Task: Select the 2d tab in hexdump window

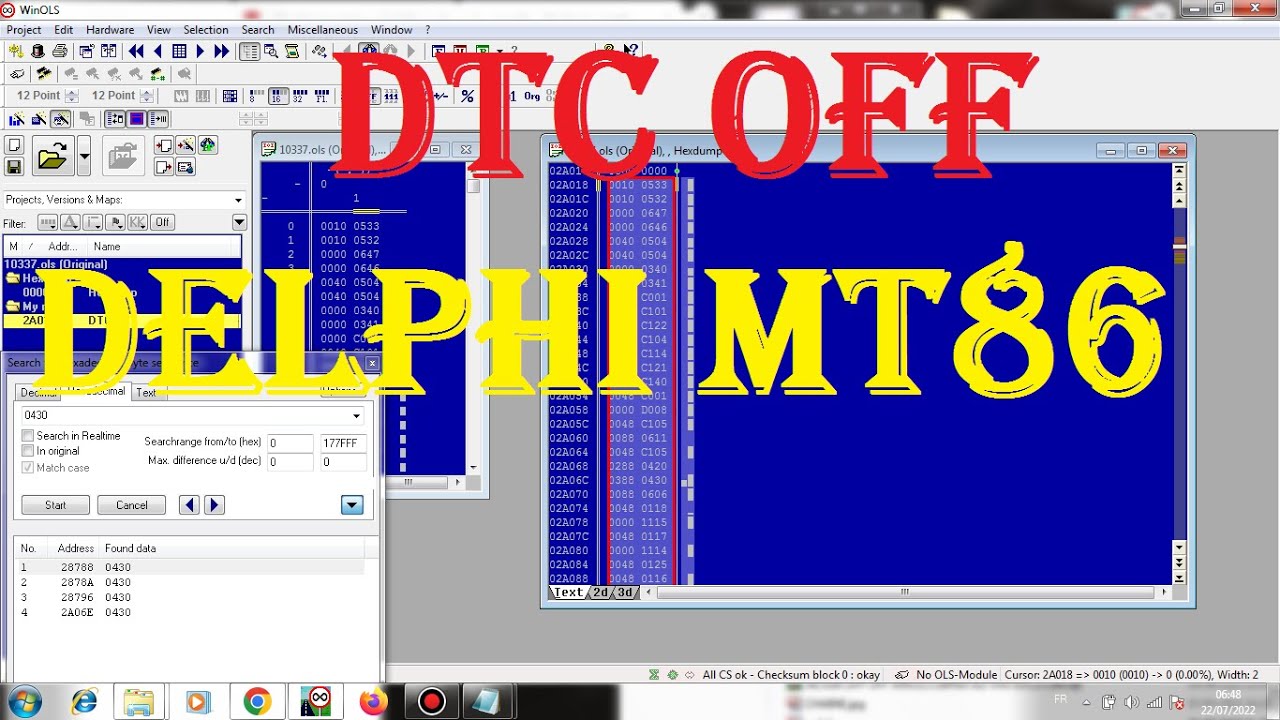Action: point(600,592)
